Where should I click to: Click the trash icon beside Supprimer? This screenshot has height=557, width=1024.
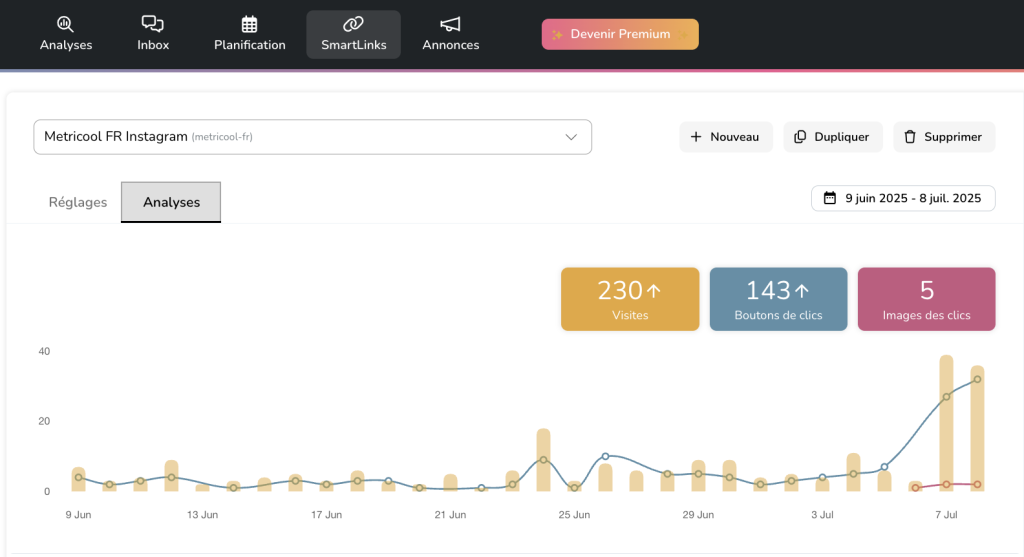(910, 137)
